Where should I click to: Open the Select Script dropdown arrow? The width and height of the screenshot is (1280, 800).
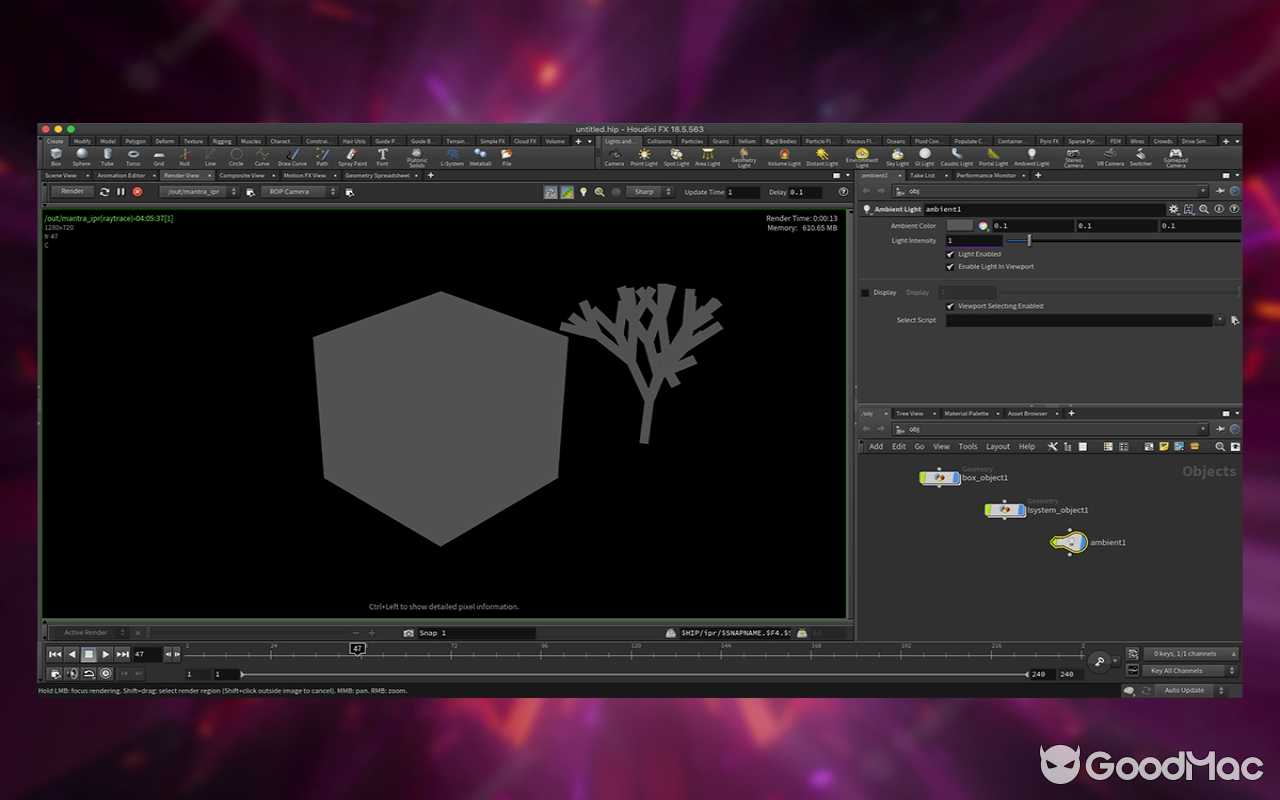pyautogui.click(x=1222, y=320)
